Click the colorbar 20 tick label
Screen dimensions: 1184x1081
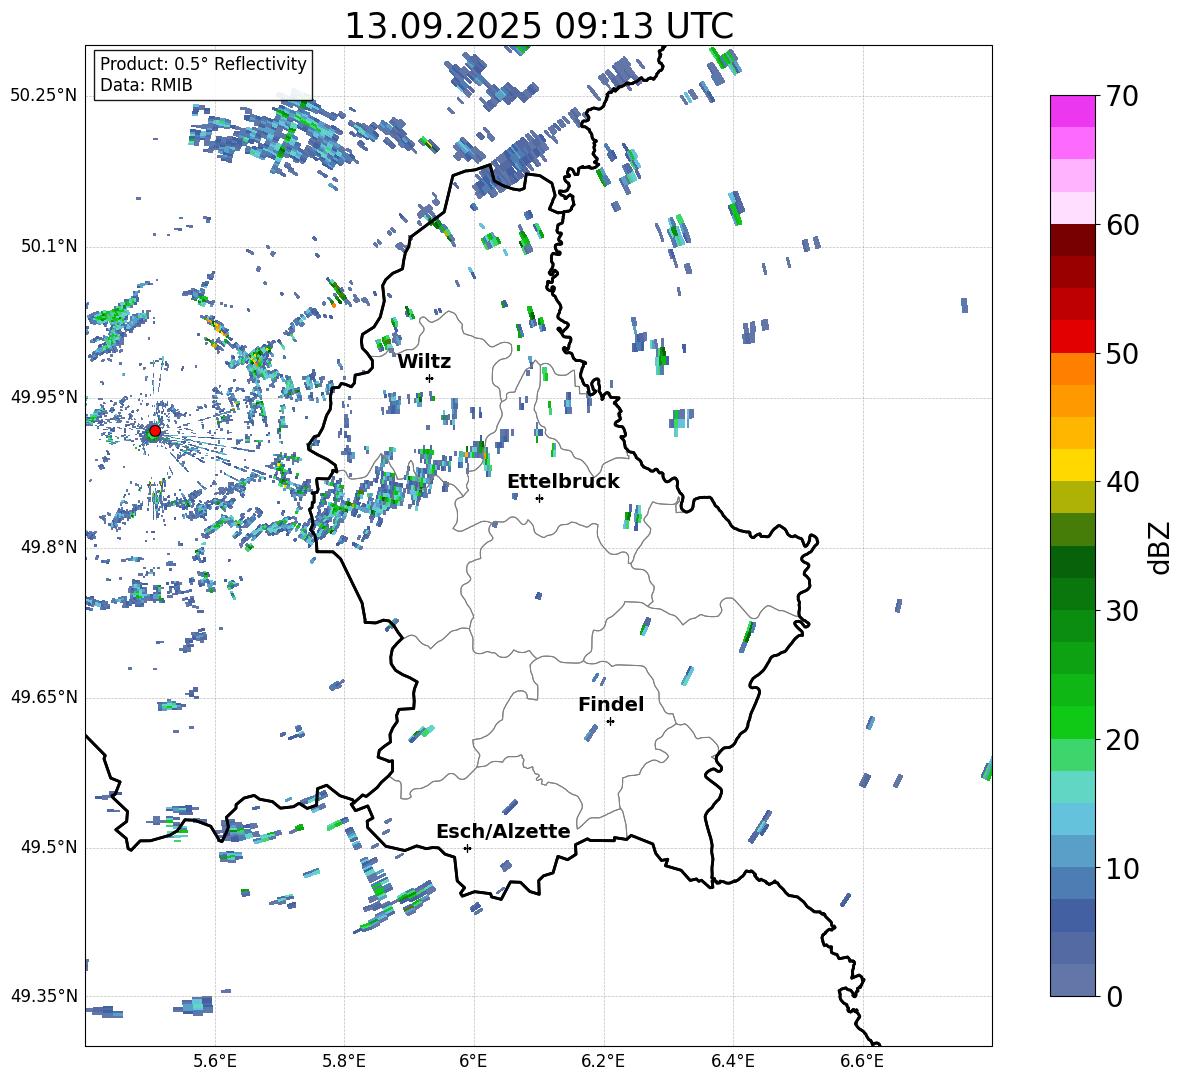1122,740
